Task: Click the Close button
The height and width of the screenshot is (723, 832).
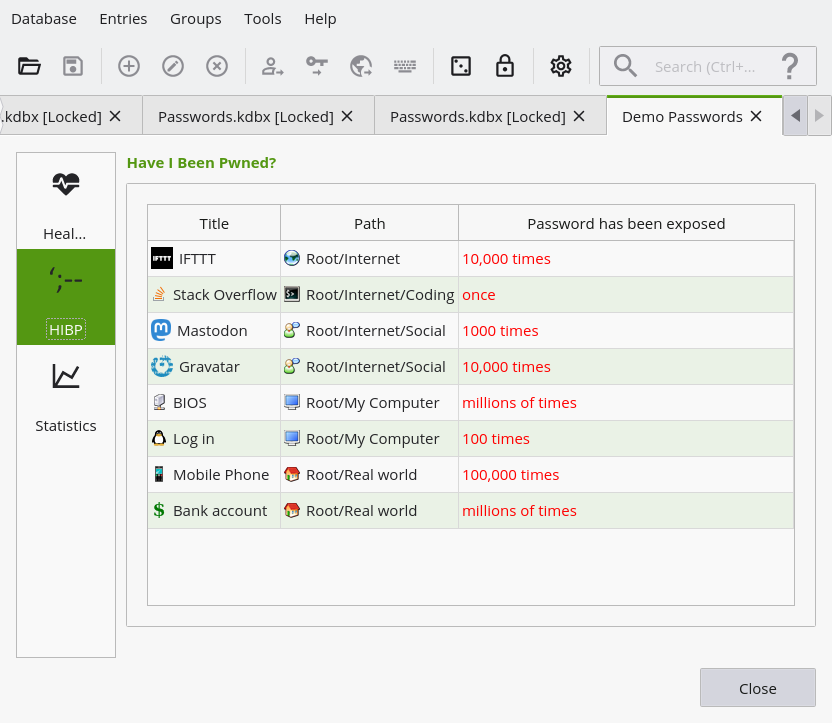Action: click(x=757, y=688)
